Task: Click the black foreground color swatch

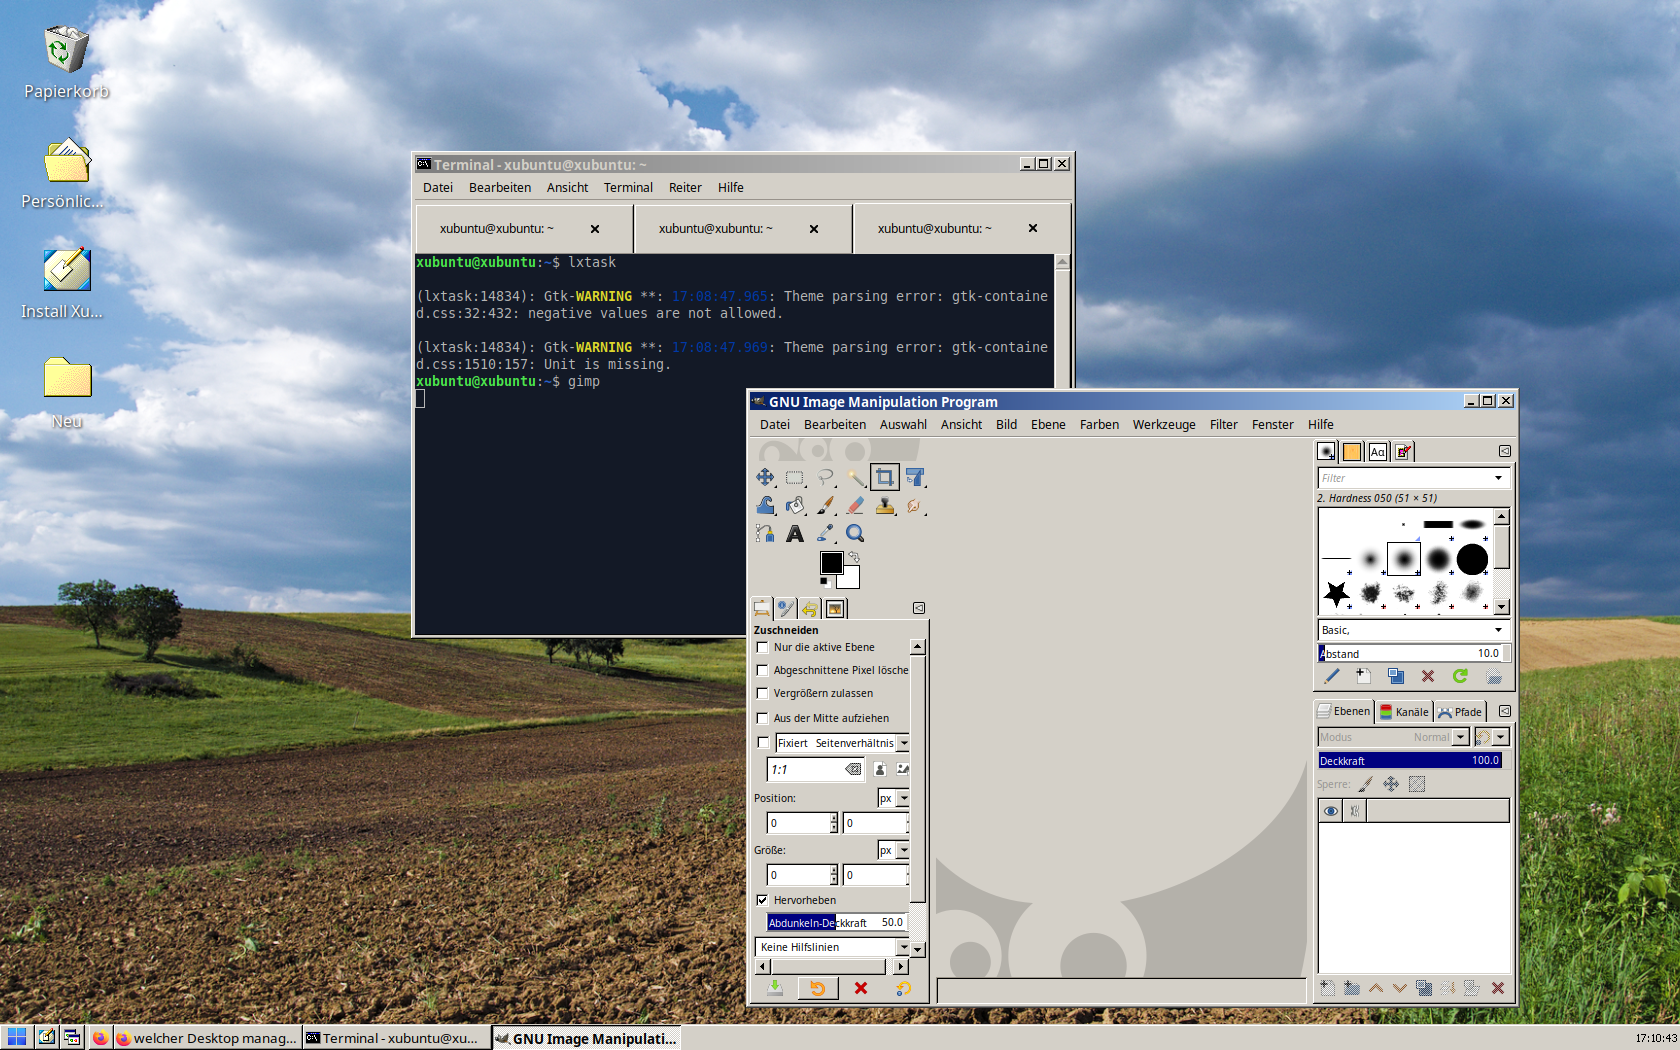Action: point(831,563)
